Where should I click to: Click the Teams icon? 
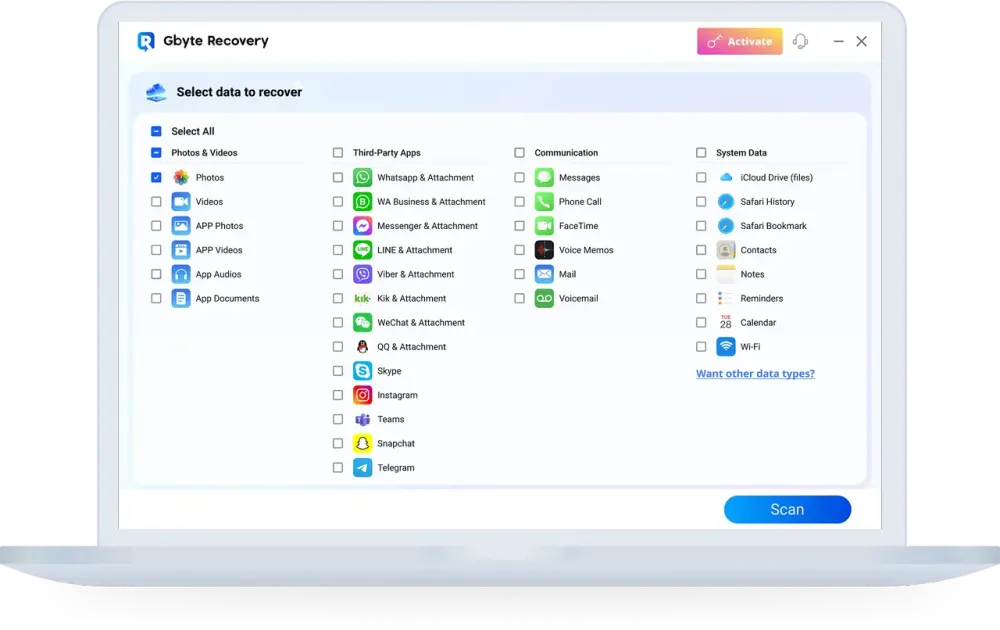click(362, 420)
